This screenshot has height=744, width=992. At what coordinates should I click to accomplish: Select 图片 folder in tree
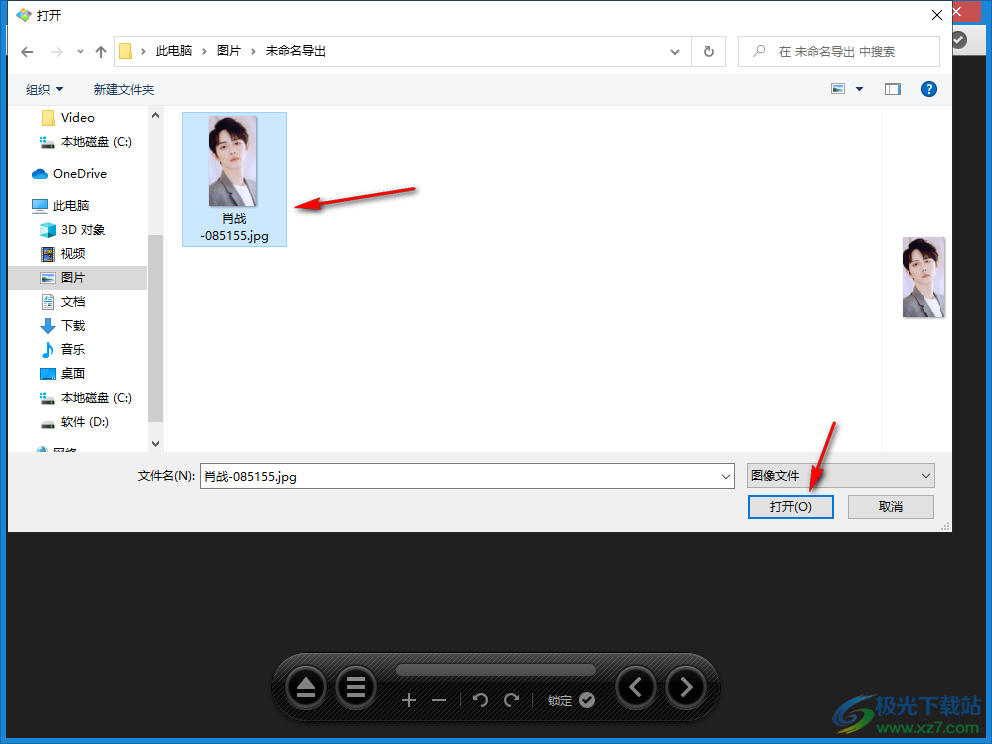(77, 278)
